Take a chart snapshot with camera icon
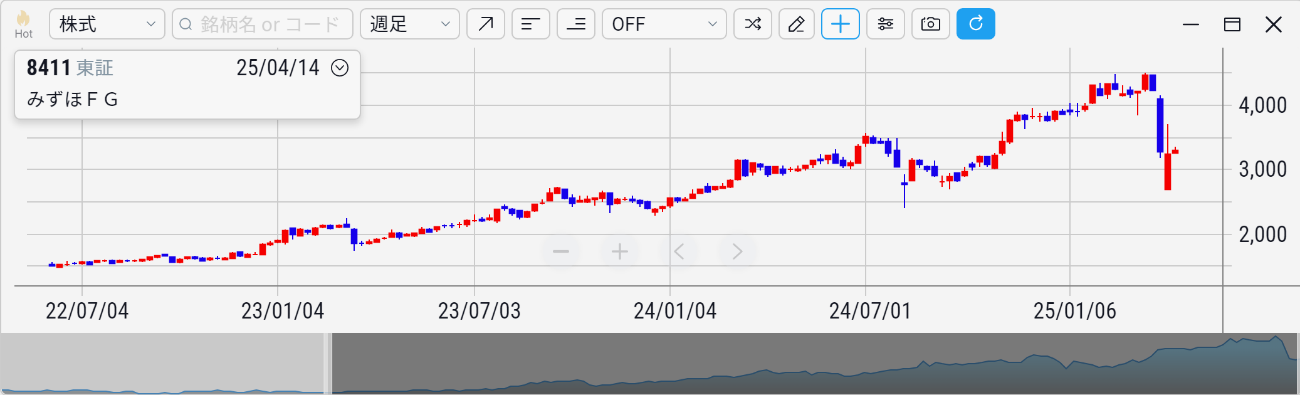This screenshot has height=395, width=1300. coord(931,24)
